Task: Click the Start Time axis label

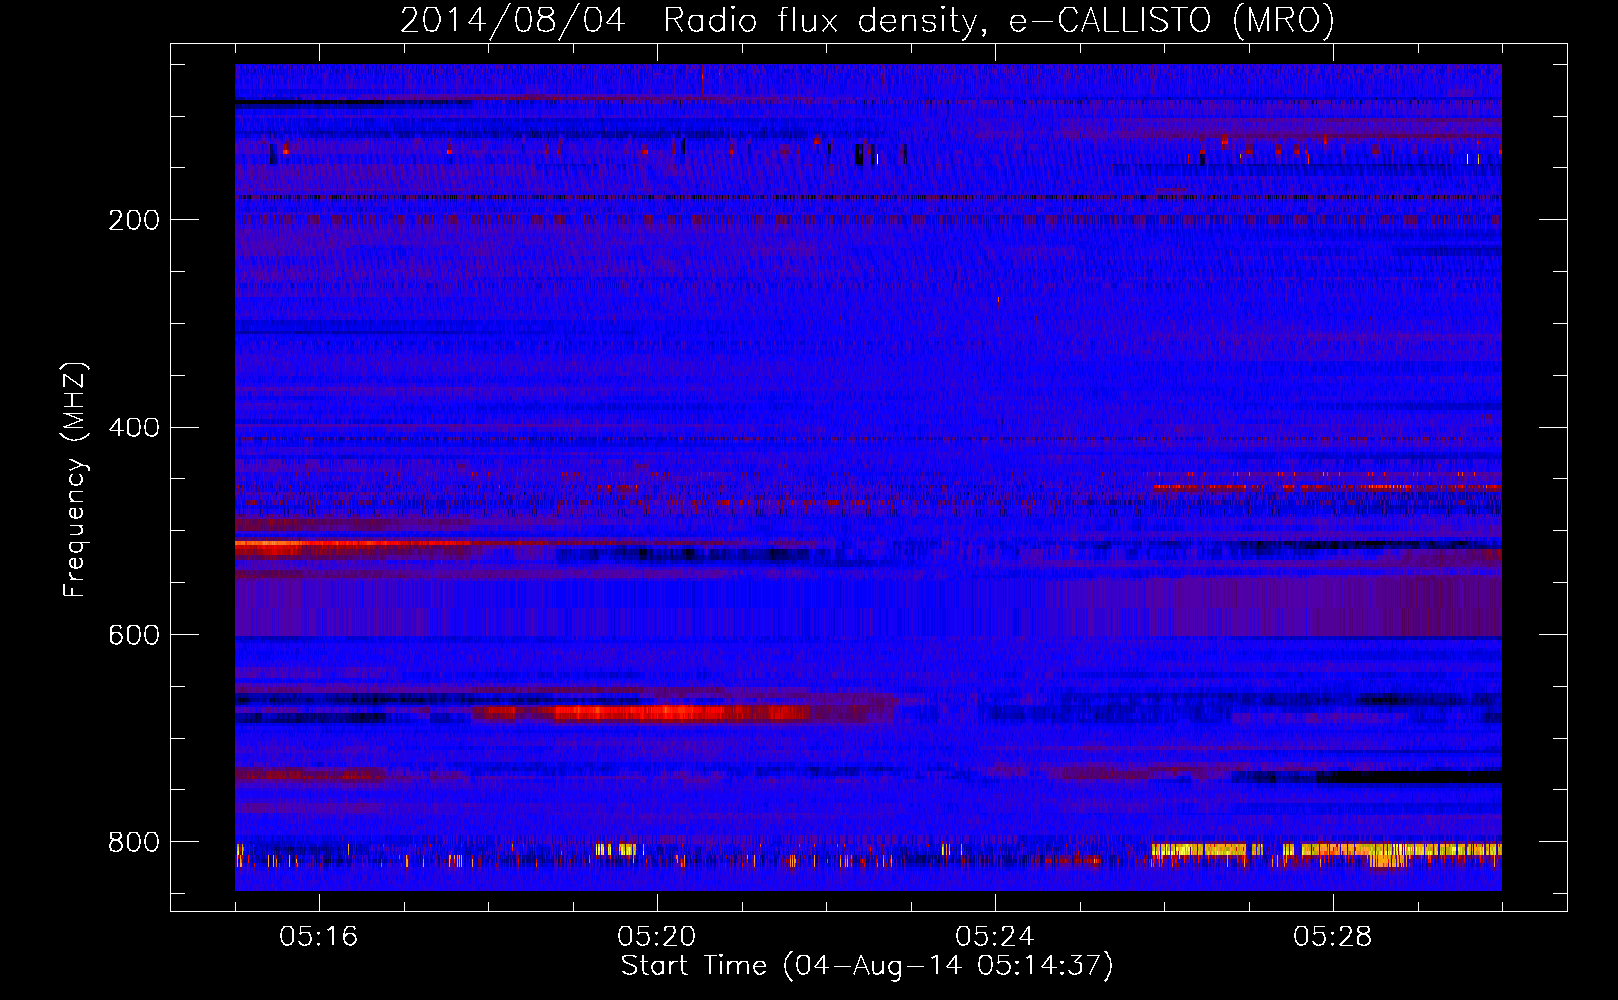Action: (866, 966)
